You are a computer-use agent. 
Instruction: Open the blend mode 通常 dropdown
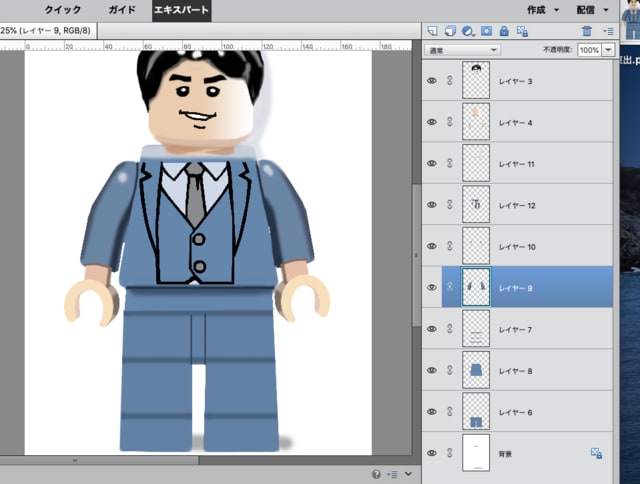pyautogui.click(x=462, y=50)
